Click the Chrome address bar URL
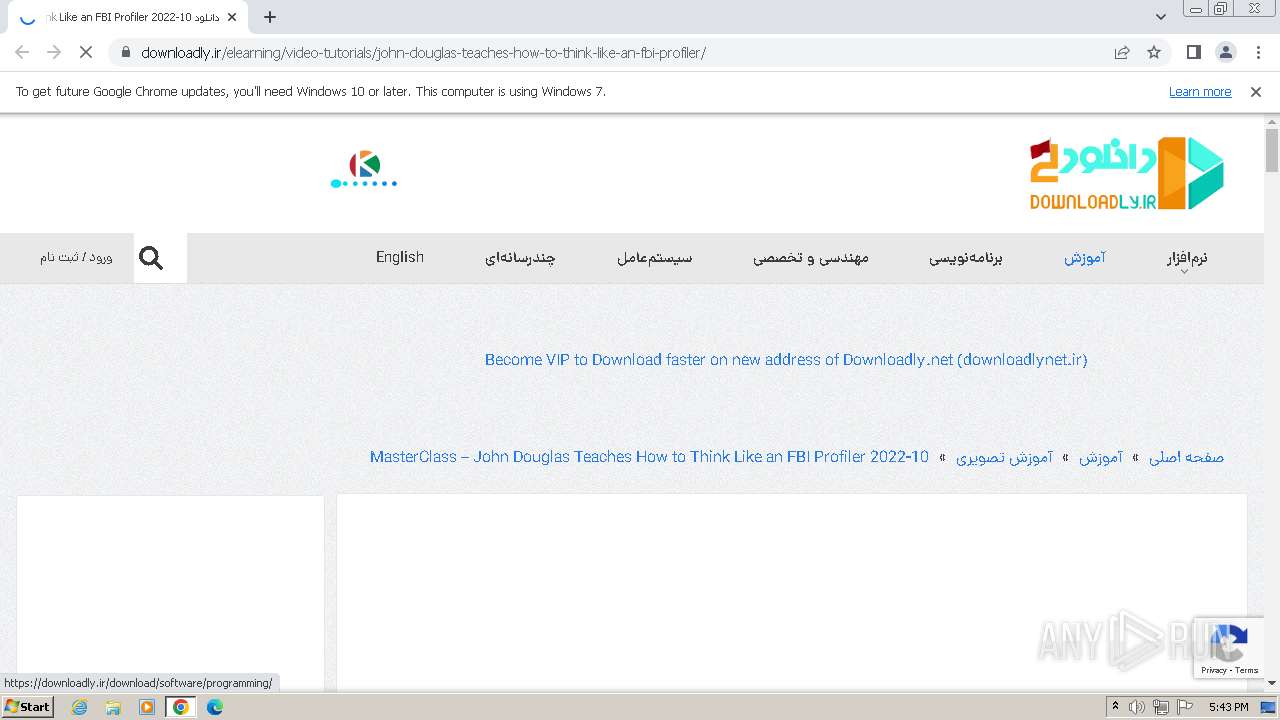Image resolution: width=1280 pixels, height=720 pixels. [x=423, y=52]
